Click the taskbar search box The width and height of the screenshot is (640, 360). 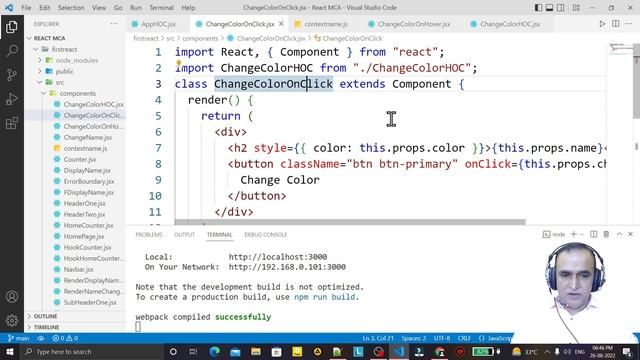(x=92, y=351)
